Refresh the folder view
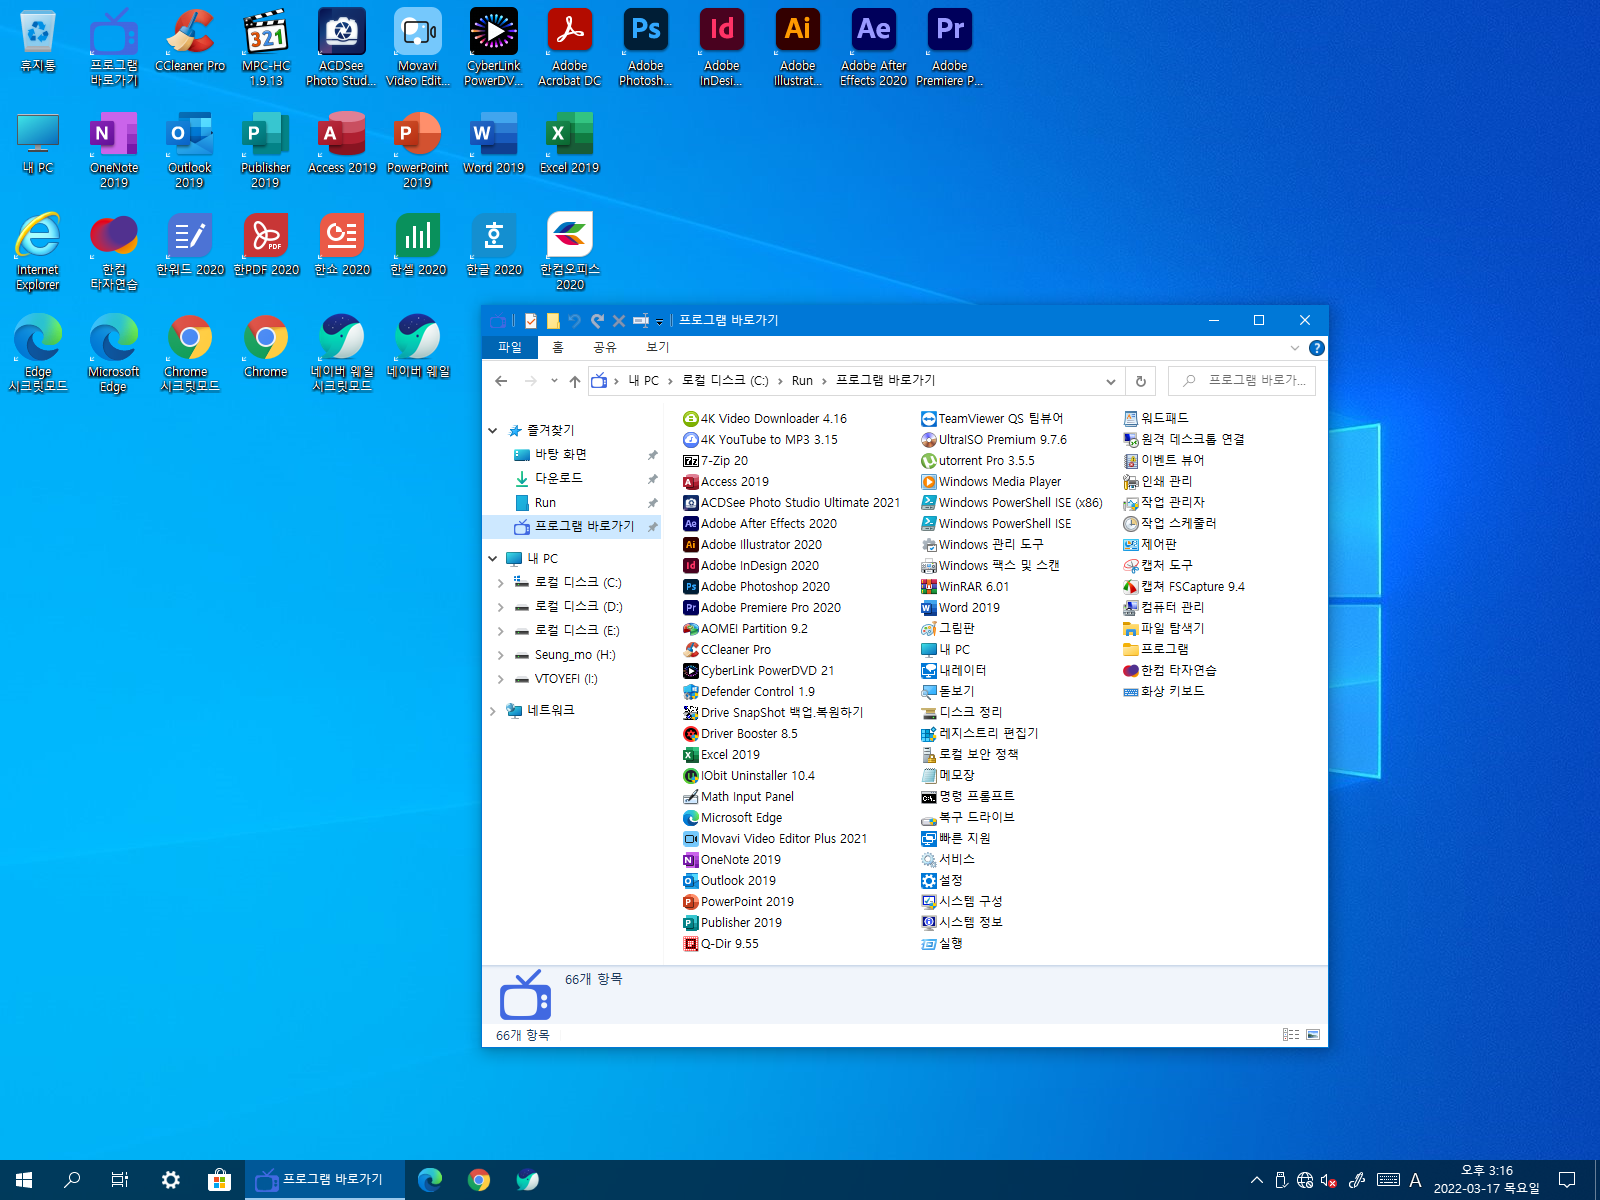 click(1140, 381)
